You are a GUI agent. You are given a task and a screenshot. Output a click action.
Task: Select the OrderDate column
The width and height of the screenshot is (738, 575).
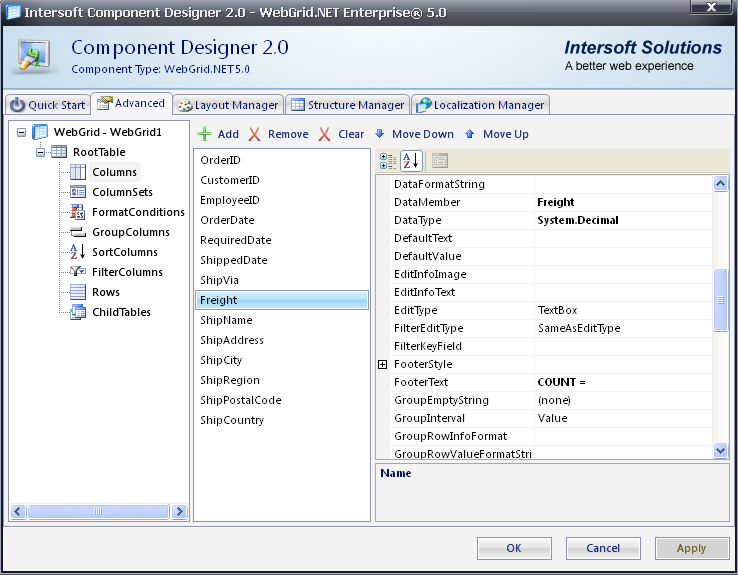pos(281,220)
